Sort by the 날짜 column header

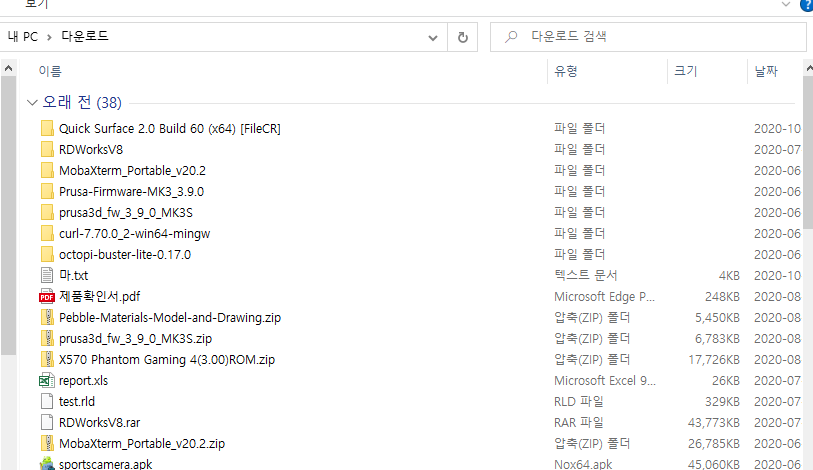[766, 71]
